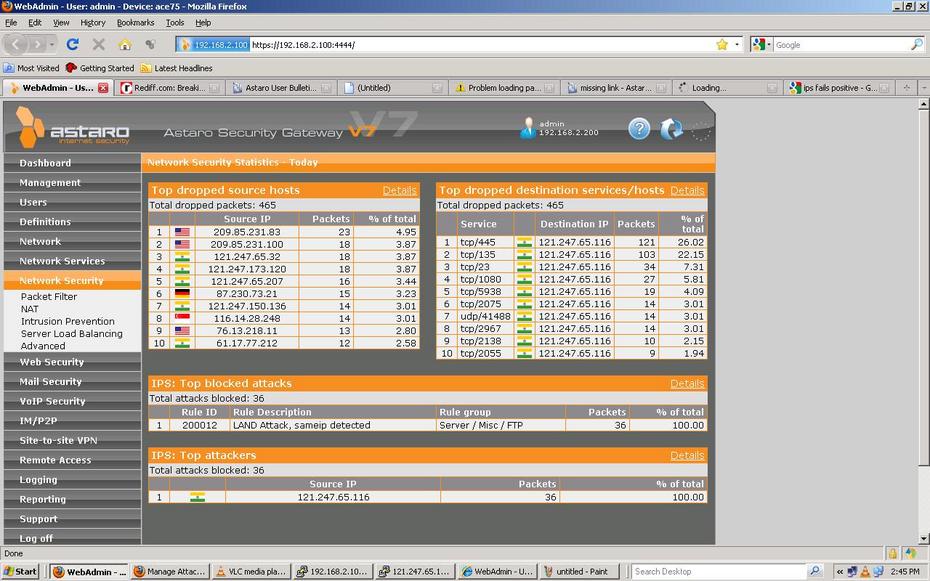Click the admin user icon in header

[x=527, y=128]
